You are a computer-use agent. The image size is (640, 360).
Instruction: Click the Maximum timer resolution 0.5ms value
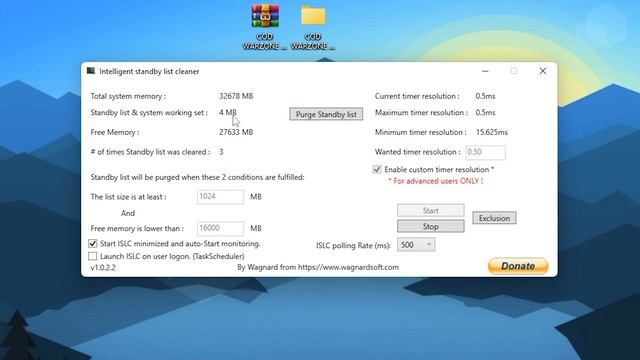tap(485, 113)
